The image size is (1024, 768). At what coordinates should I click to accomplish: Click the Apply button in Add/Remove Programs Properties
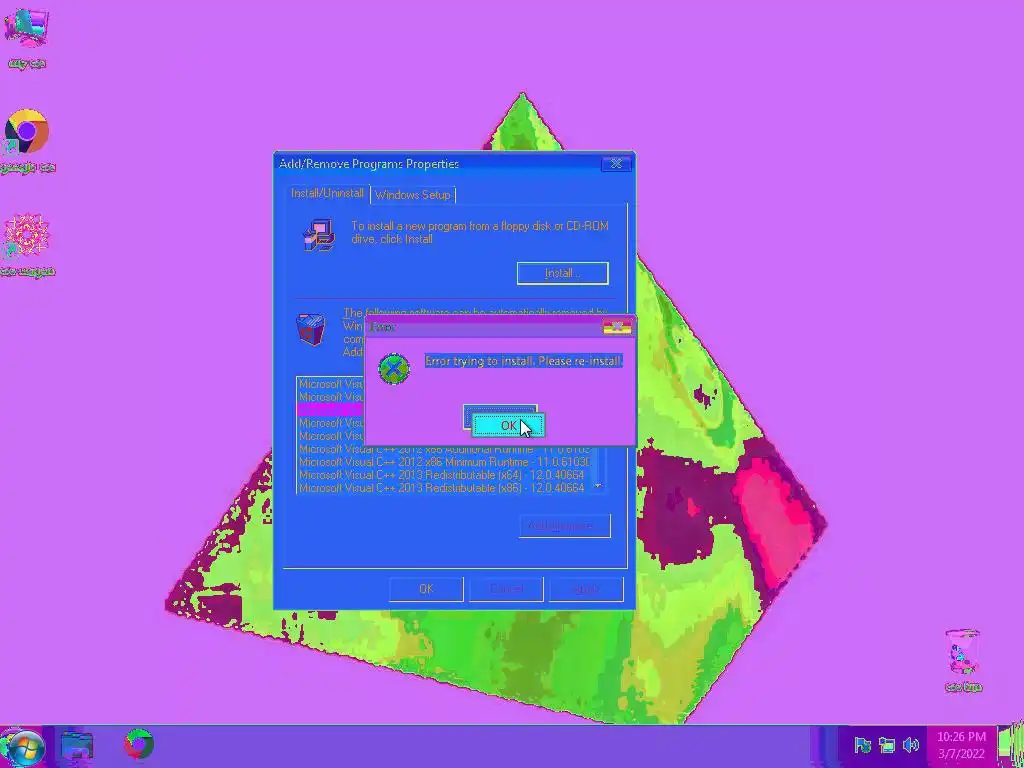pos(586,589)
